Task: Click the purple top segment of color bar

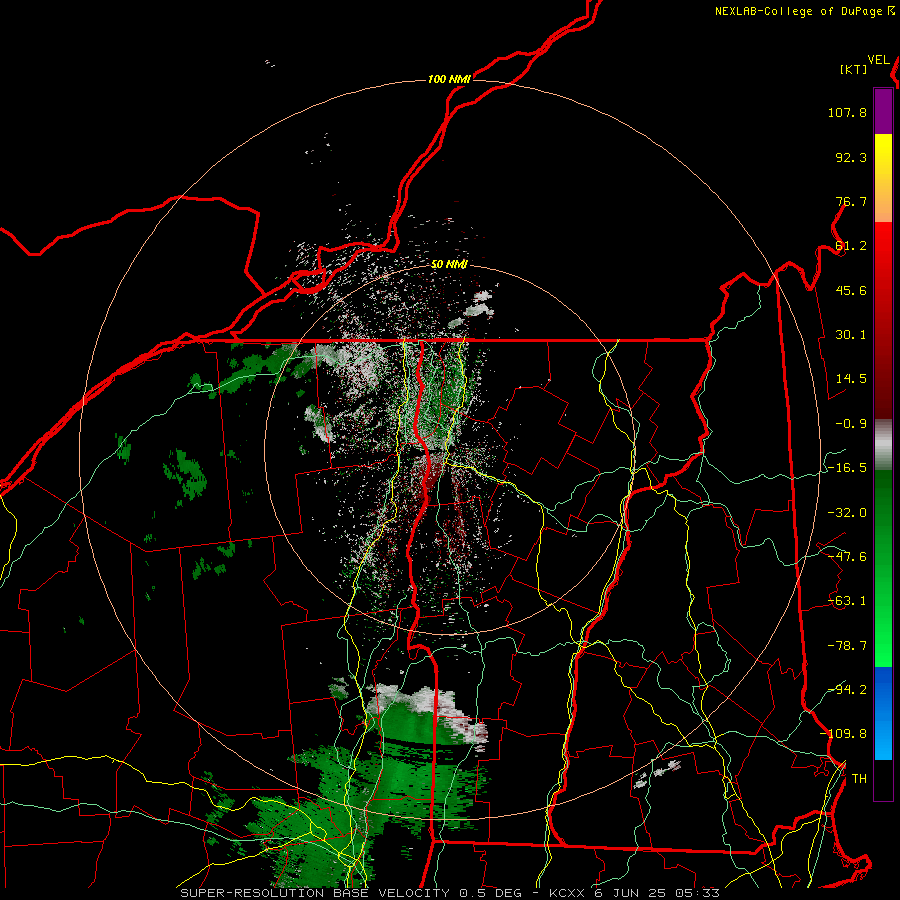Action: point(883,112)
